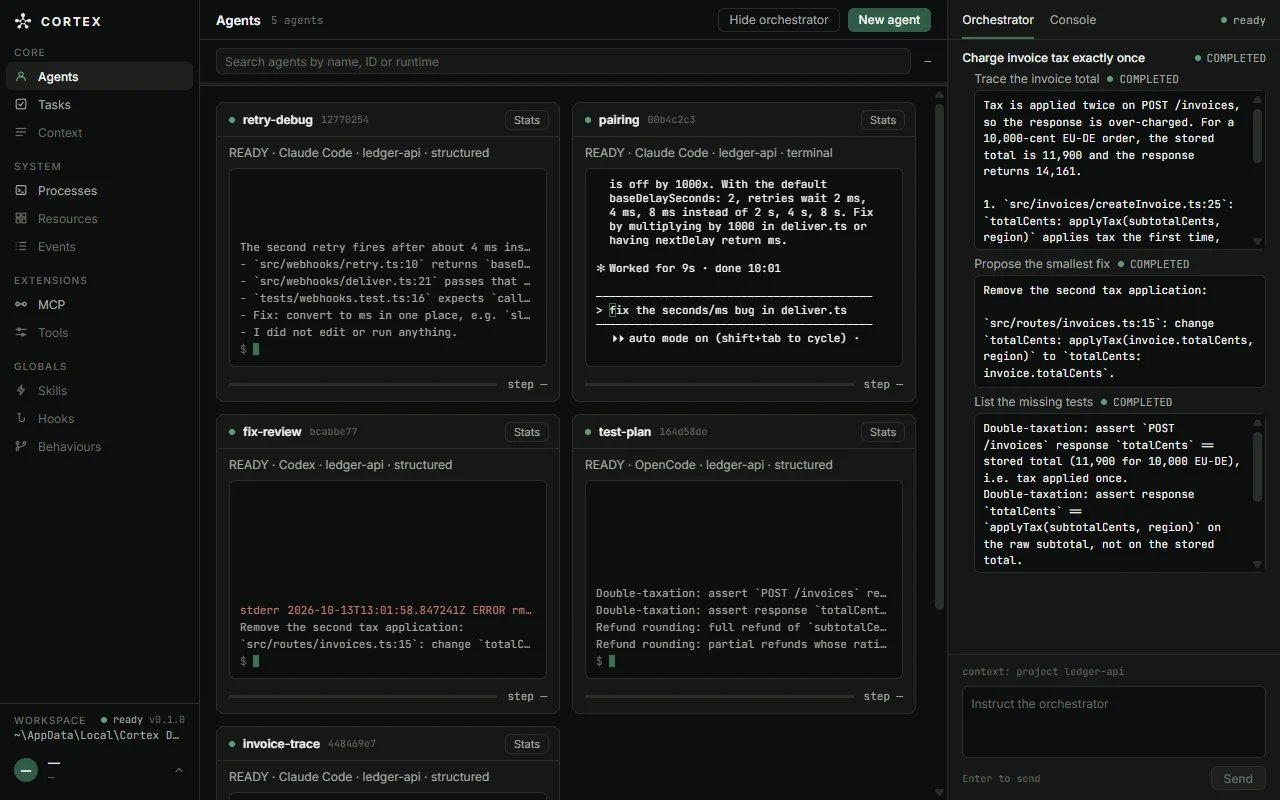Viewport: 1280px width, 800px height.
Task: Switch to the Orchestrator tab
Action: [x=998, y=19]
